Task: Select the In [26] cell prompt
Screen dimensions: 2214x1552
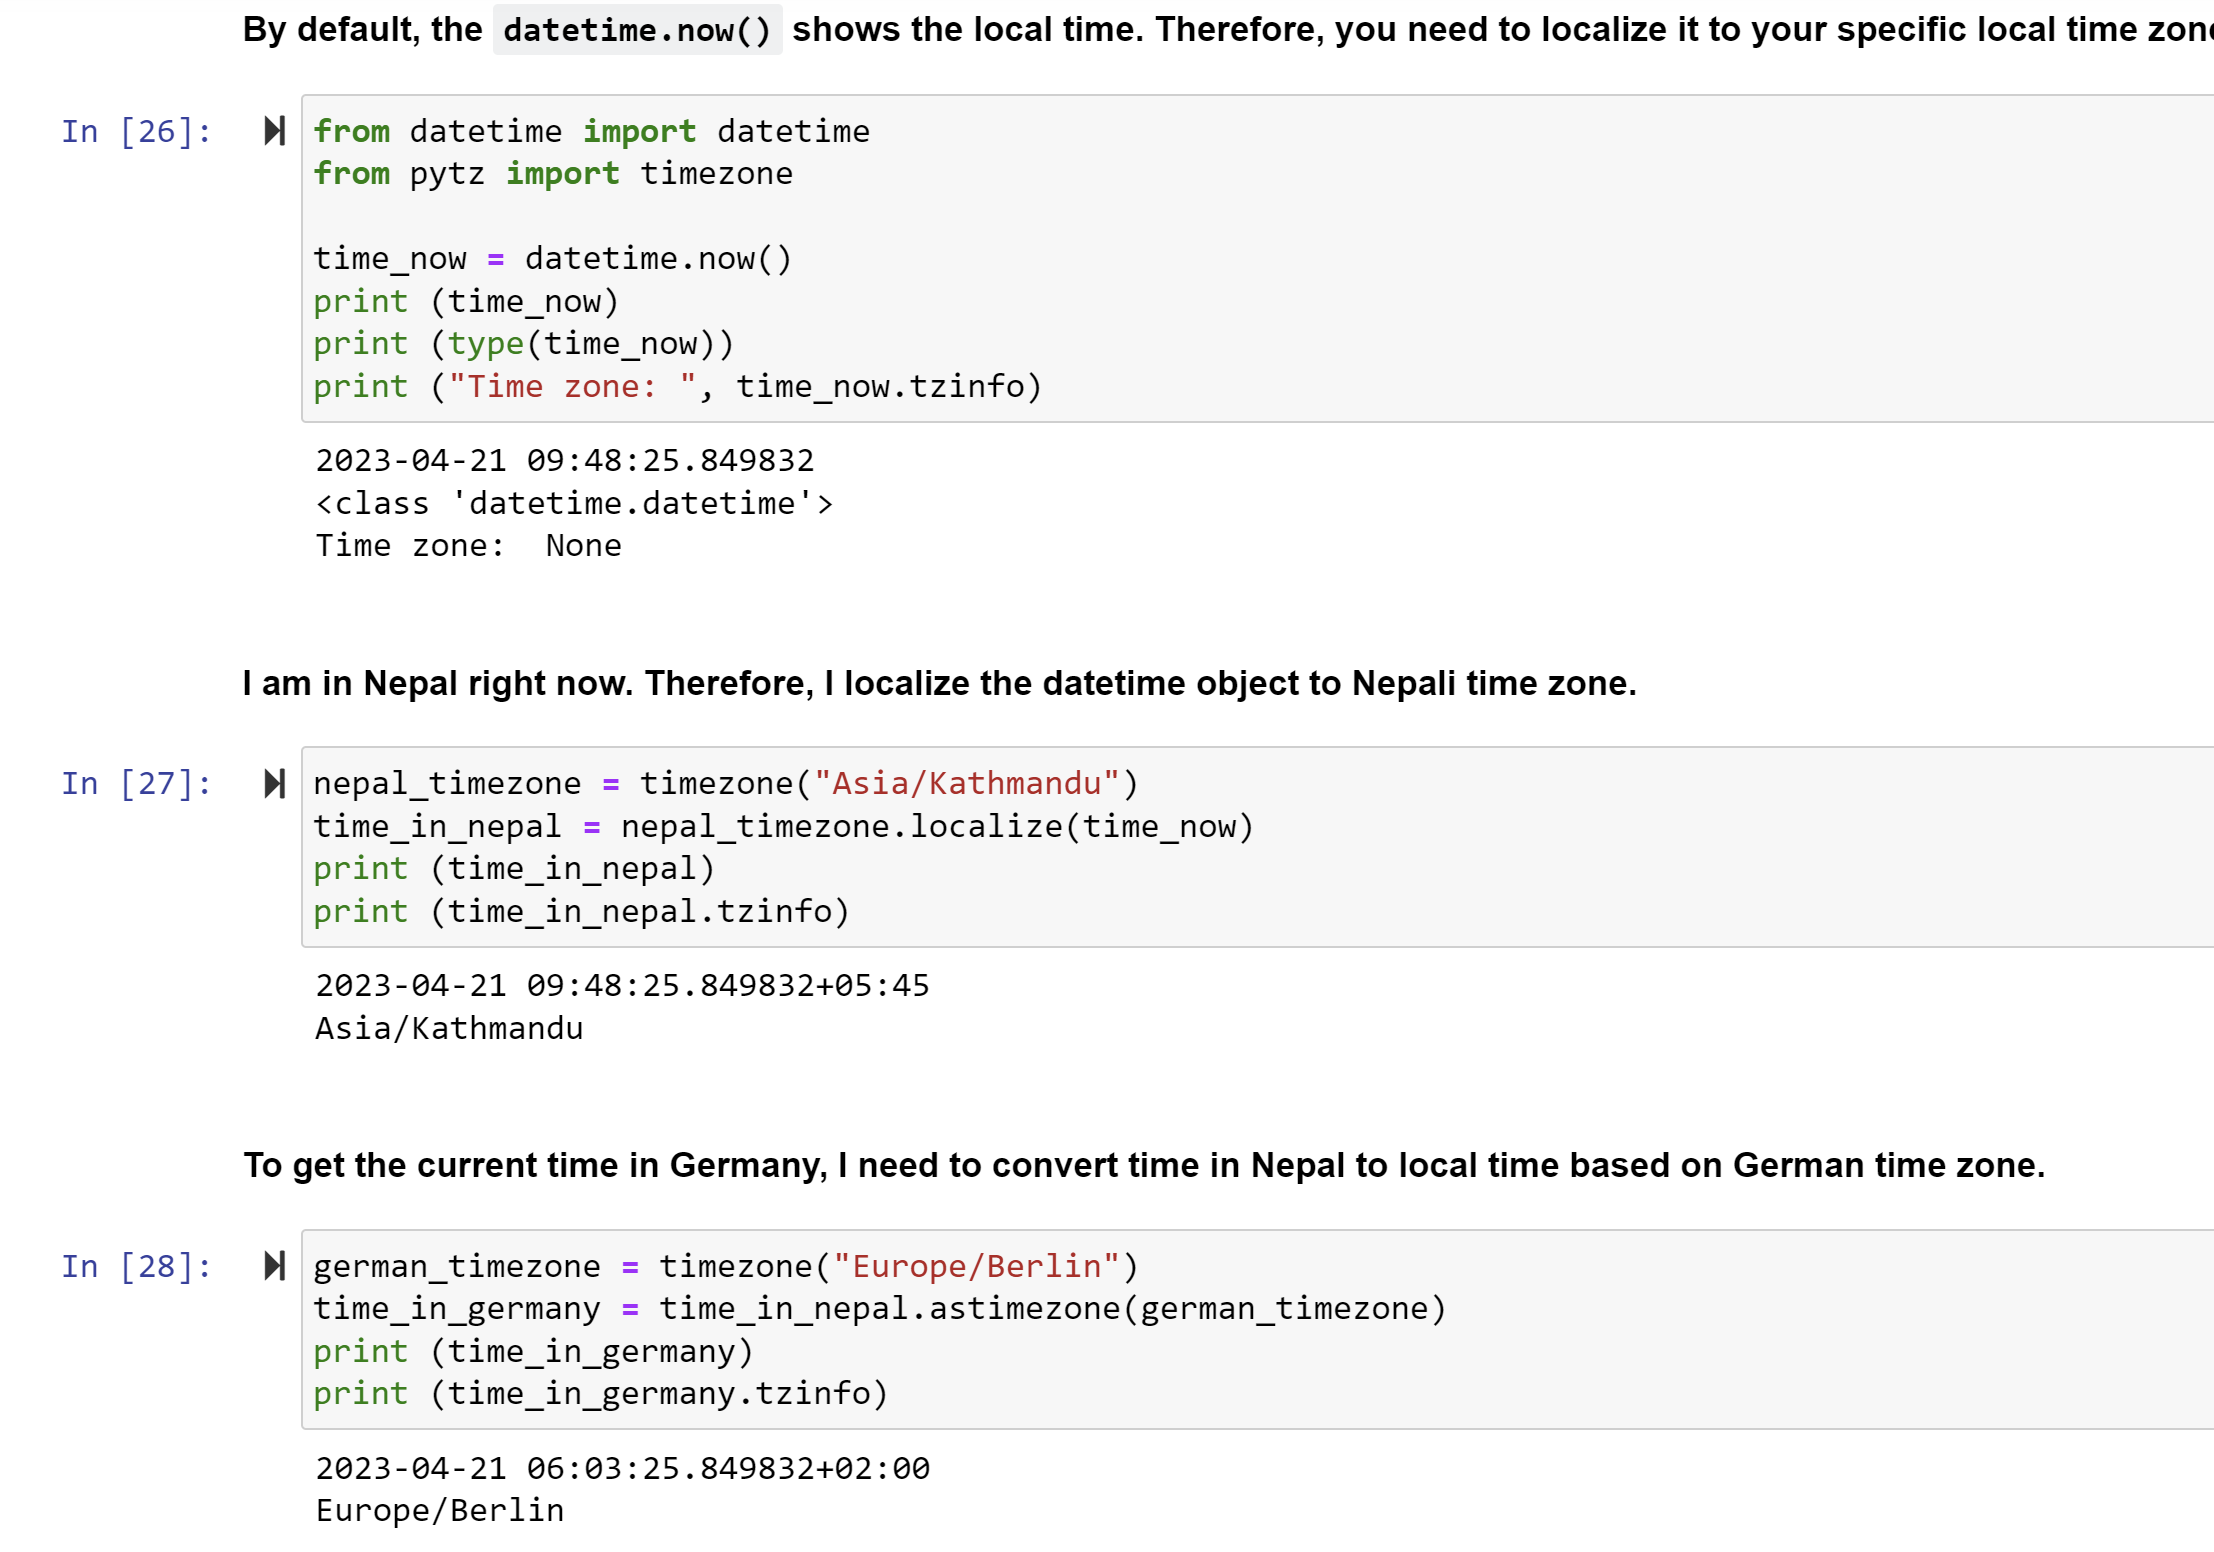Action: tap(136, 131)
